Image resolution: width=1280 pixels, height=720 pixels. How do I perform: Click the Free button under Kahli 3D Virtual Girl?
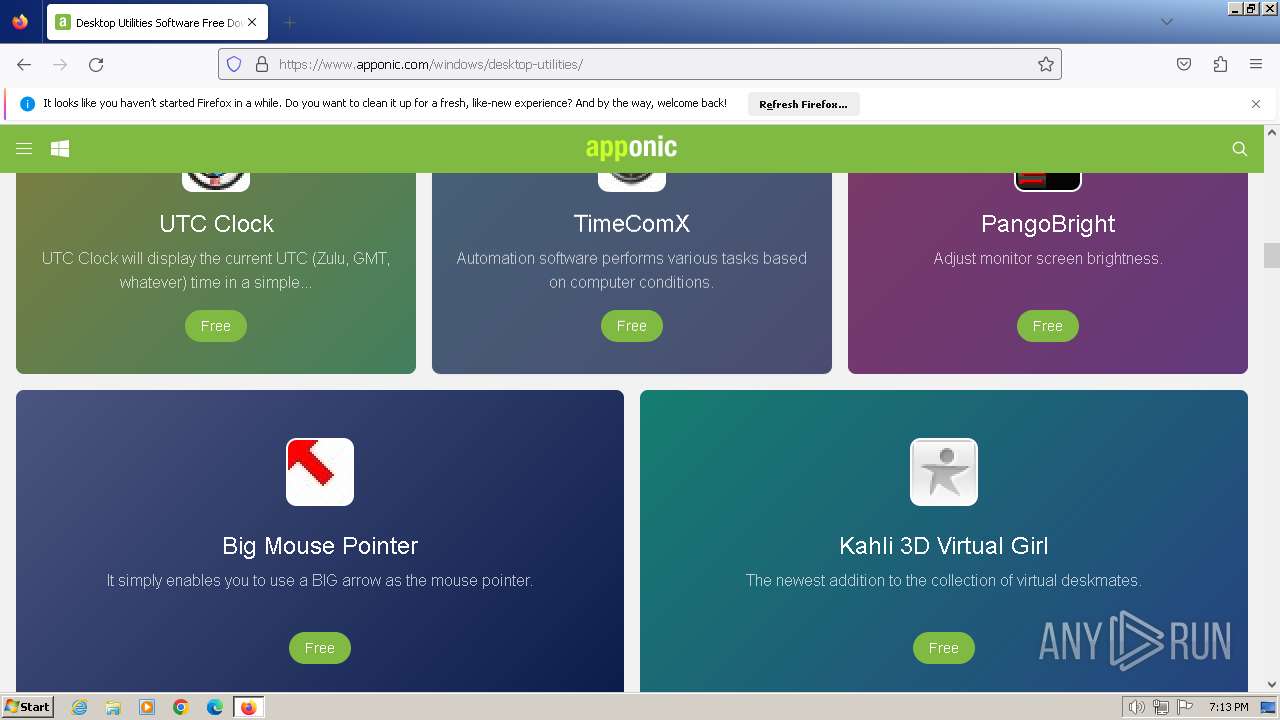(x=944, y=648)
